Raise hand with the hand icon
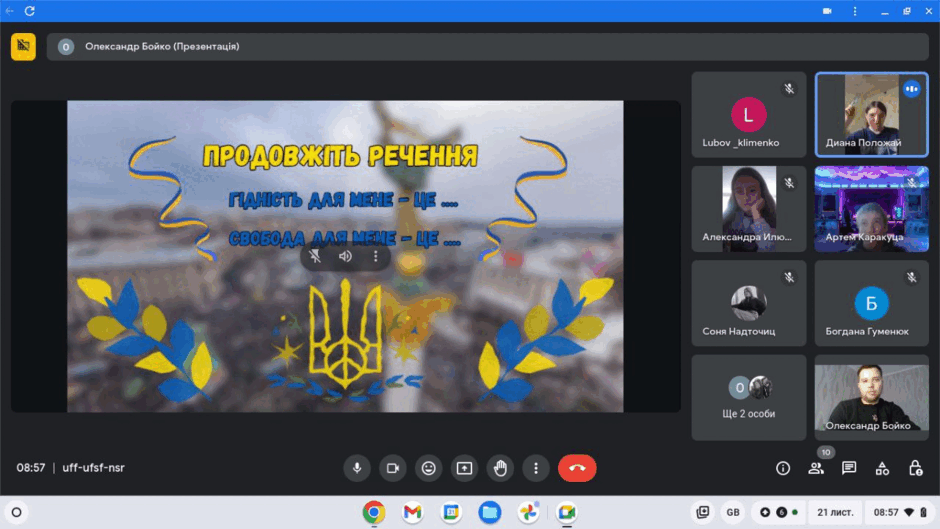The image size is (940, 529). (500, 468)
